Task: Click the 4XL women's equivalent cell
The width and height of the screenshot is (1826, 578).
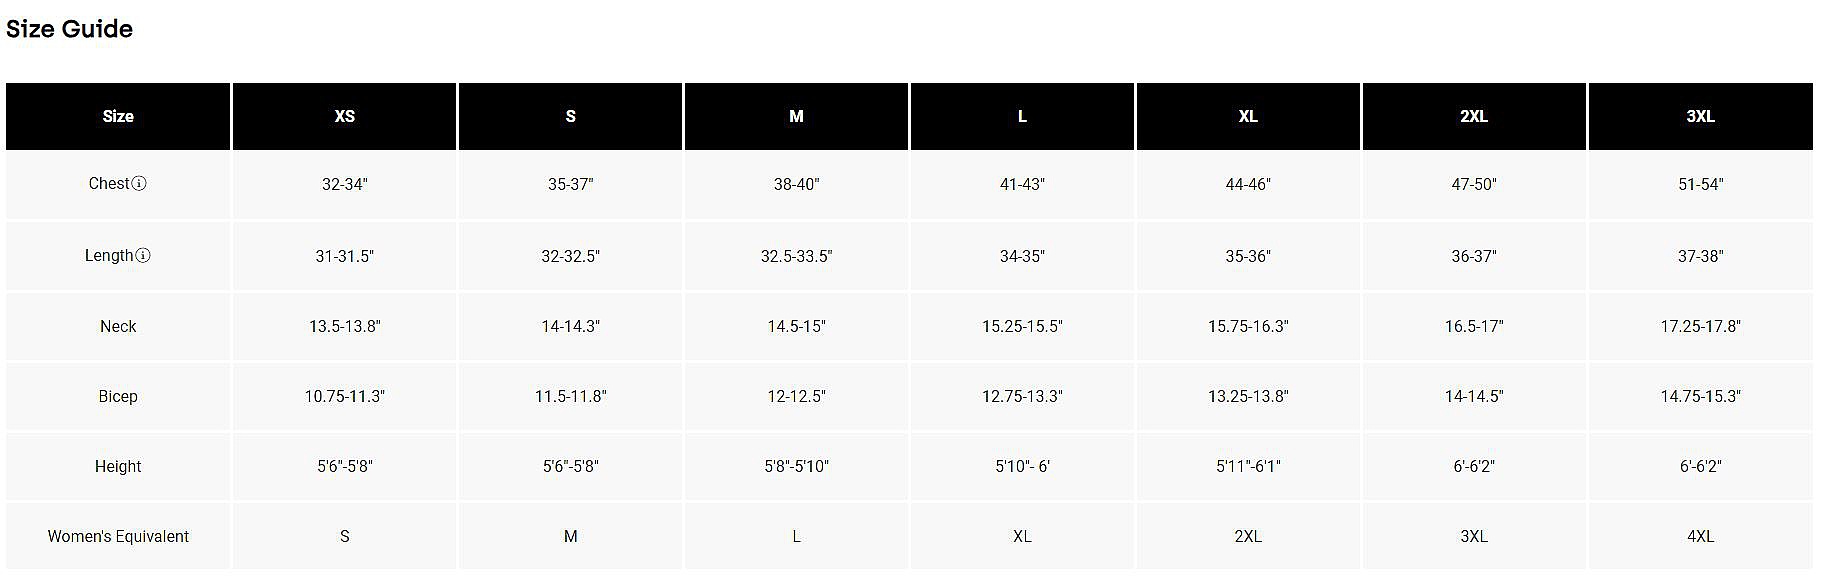Action: click(x=1700, y=537)
